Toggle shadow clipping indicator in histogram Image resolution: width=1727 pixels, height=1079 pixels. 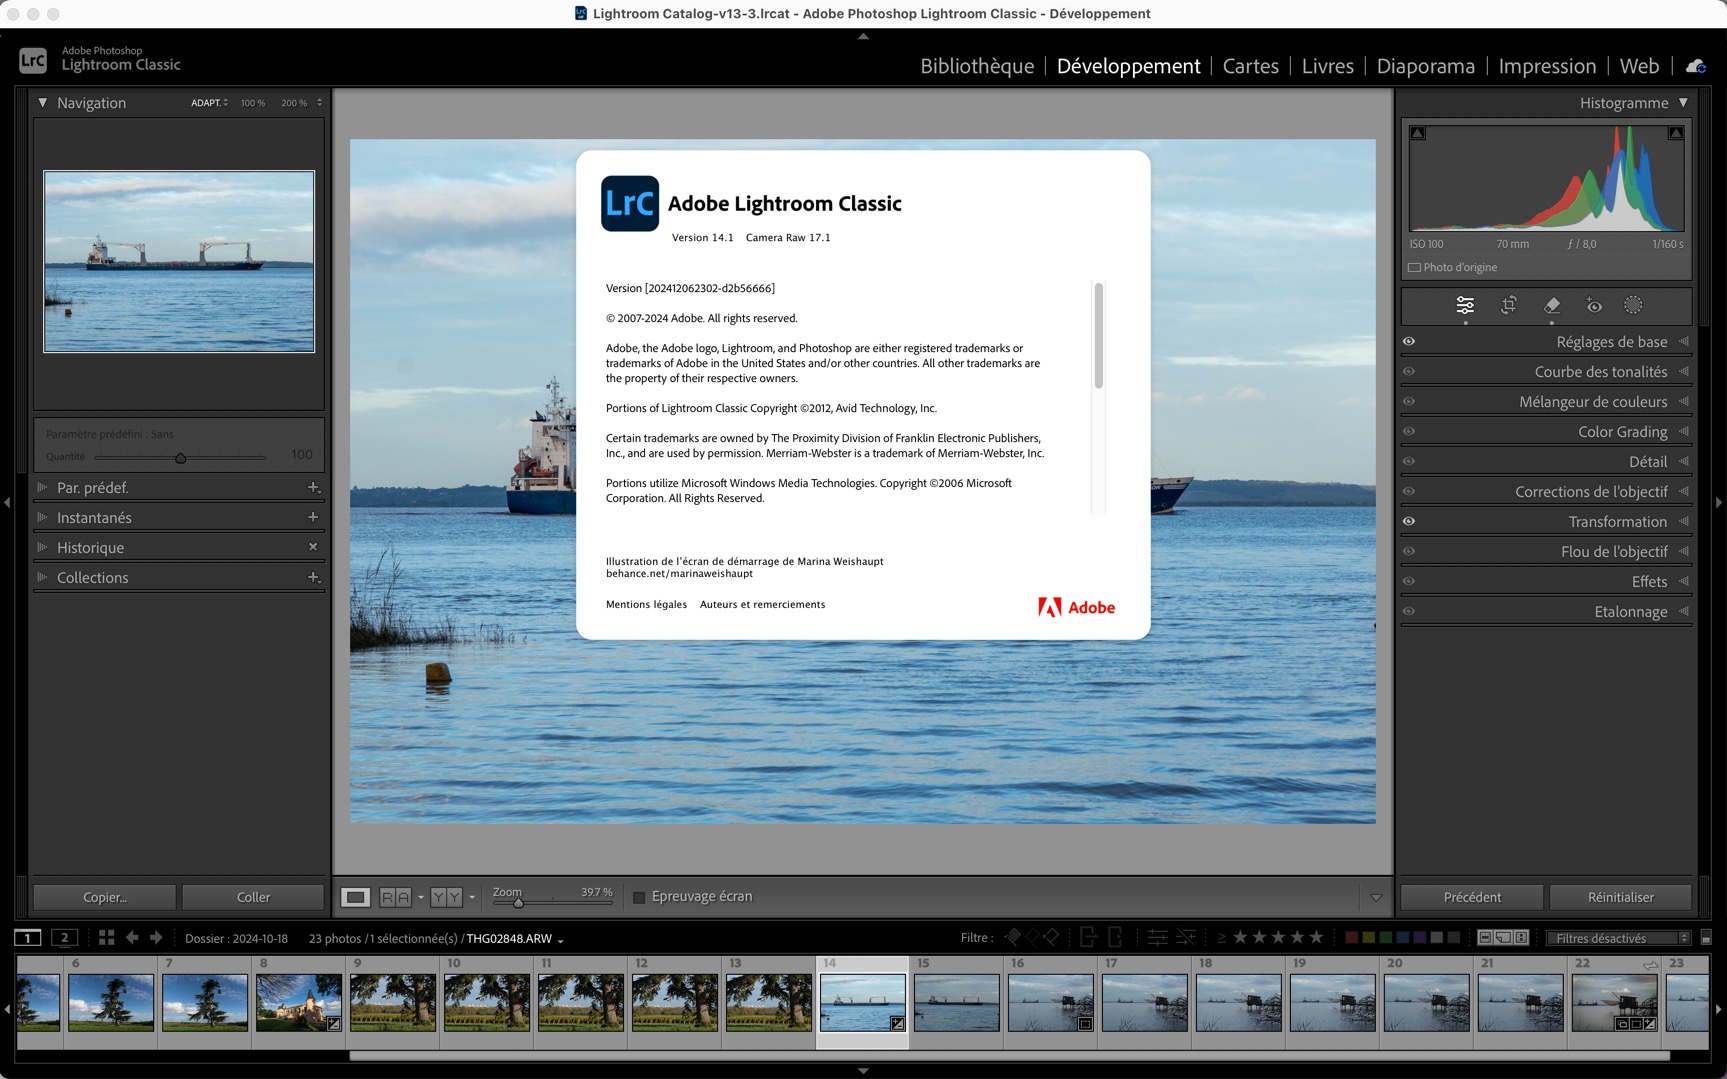click(x=1418, y=133)
